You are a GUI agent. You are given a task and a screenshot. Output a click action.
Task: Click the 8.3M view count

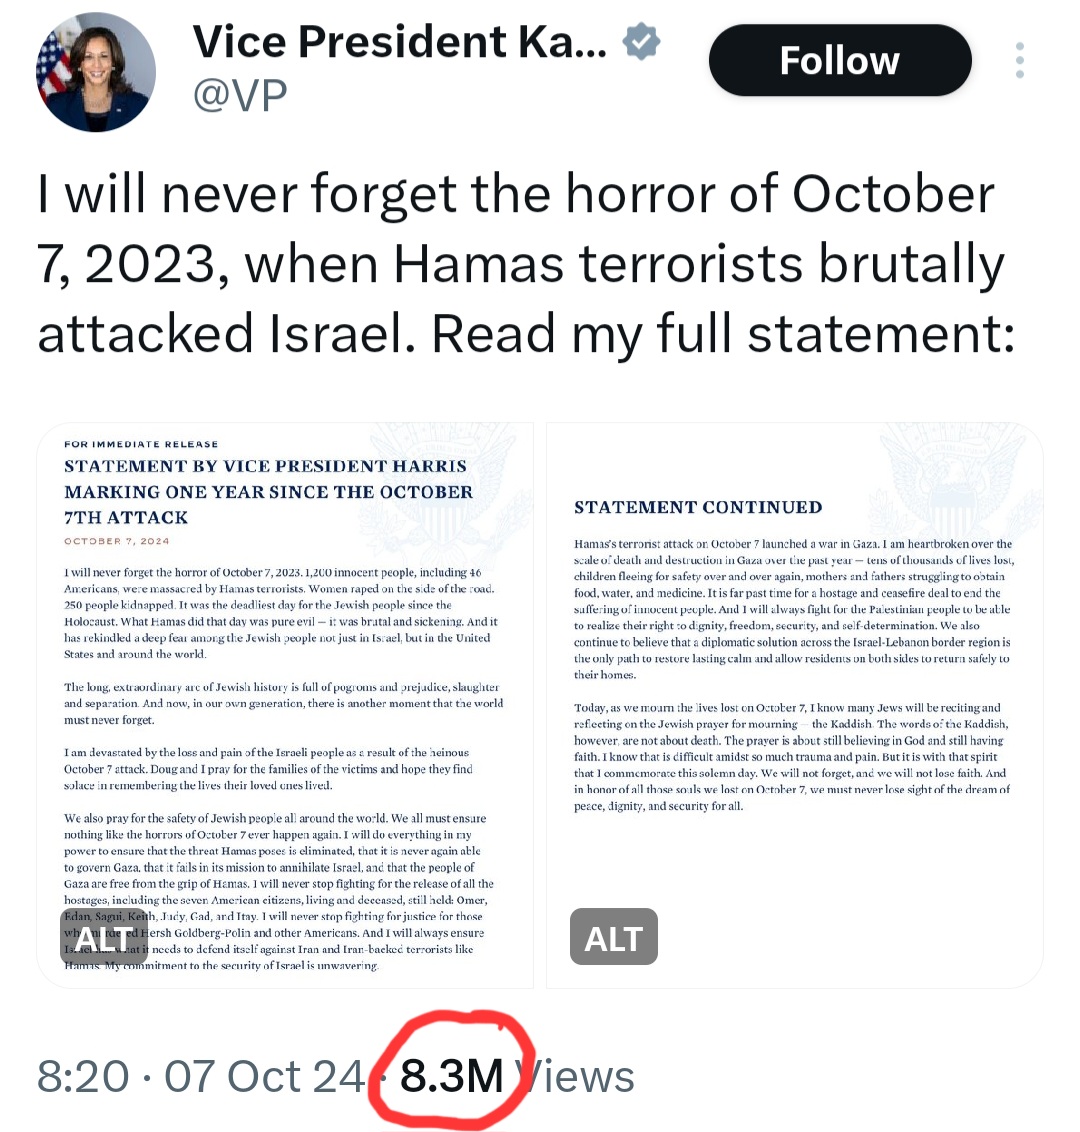452,1076
